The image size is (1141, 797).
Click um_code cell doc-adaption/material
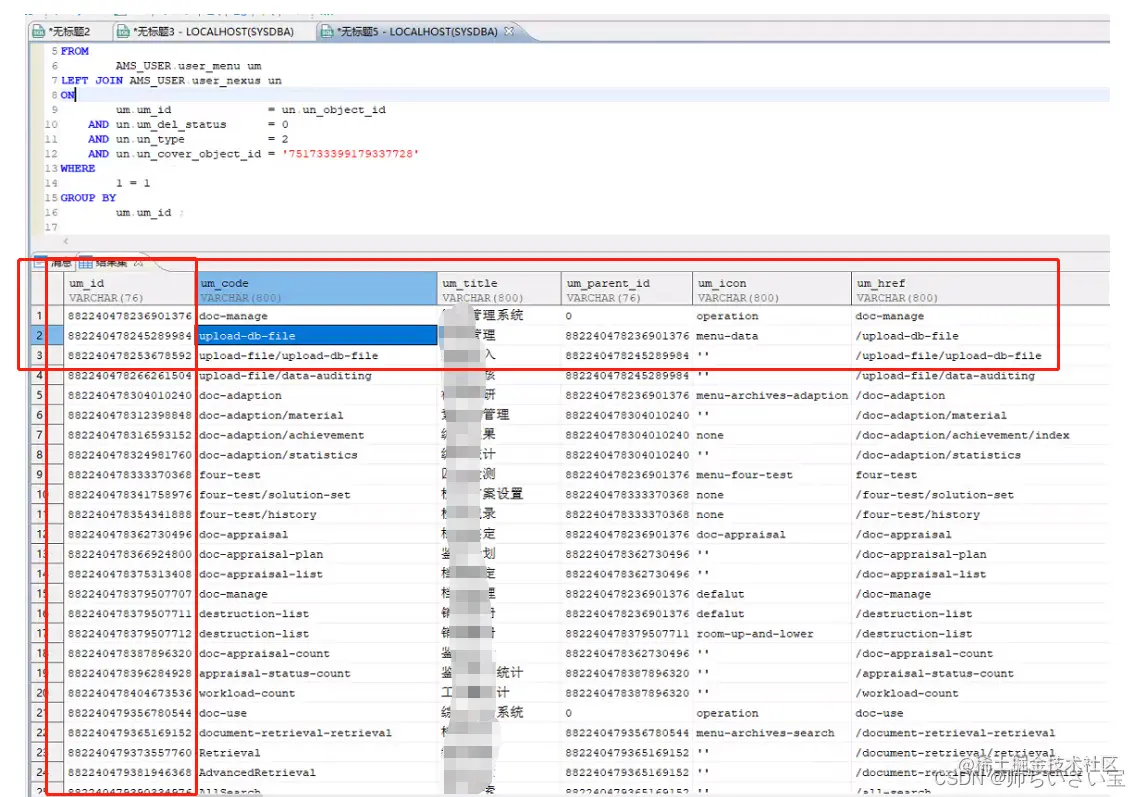[317, 416]
